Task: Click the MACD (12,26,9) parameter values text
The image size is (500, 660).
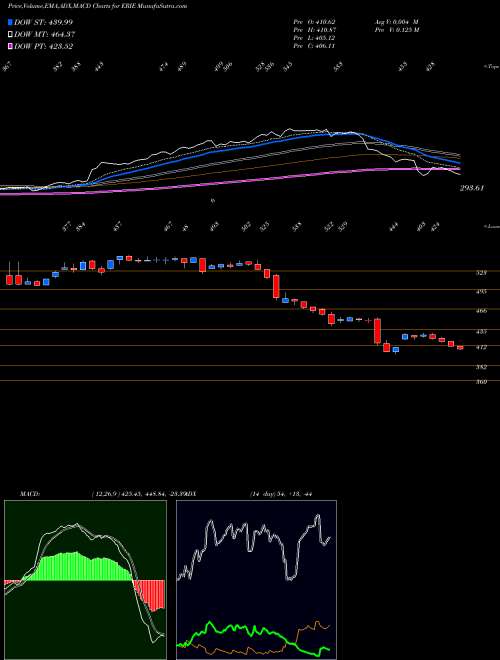Action: tap(137, 494)
